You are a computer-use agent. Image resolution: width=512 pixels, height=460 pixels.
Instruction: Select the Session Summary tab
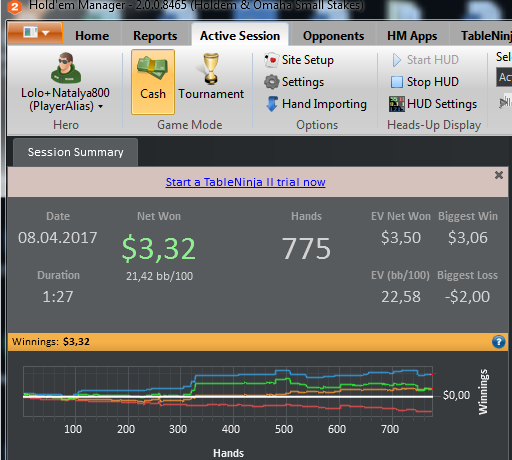75,152
